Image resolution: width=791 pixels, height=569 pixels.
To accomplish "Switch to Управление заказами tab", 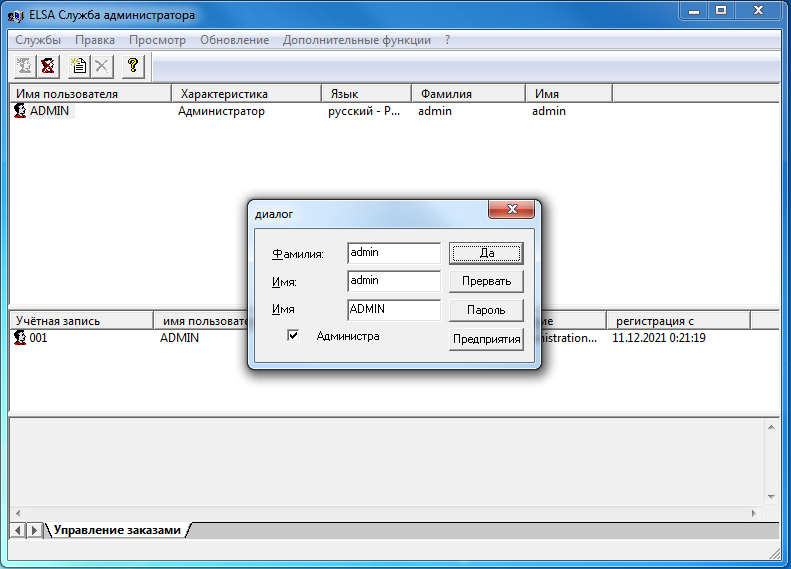I will point(117,530).
